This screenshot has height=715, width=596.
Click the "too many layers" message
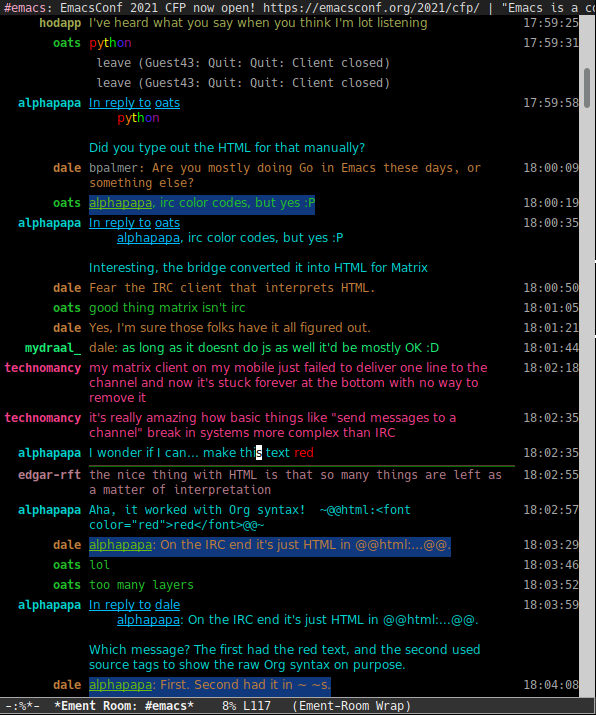[x=141, y=585]
